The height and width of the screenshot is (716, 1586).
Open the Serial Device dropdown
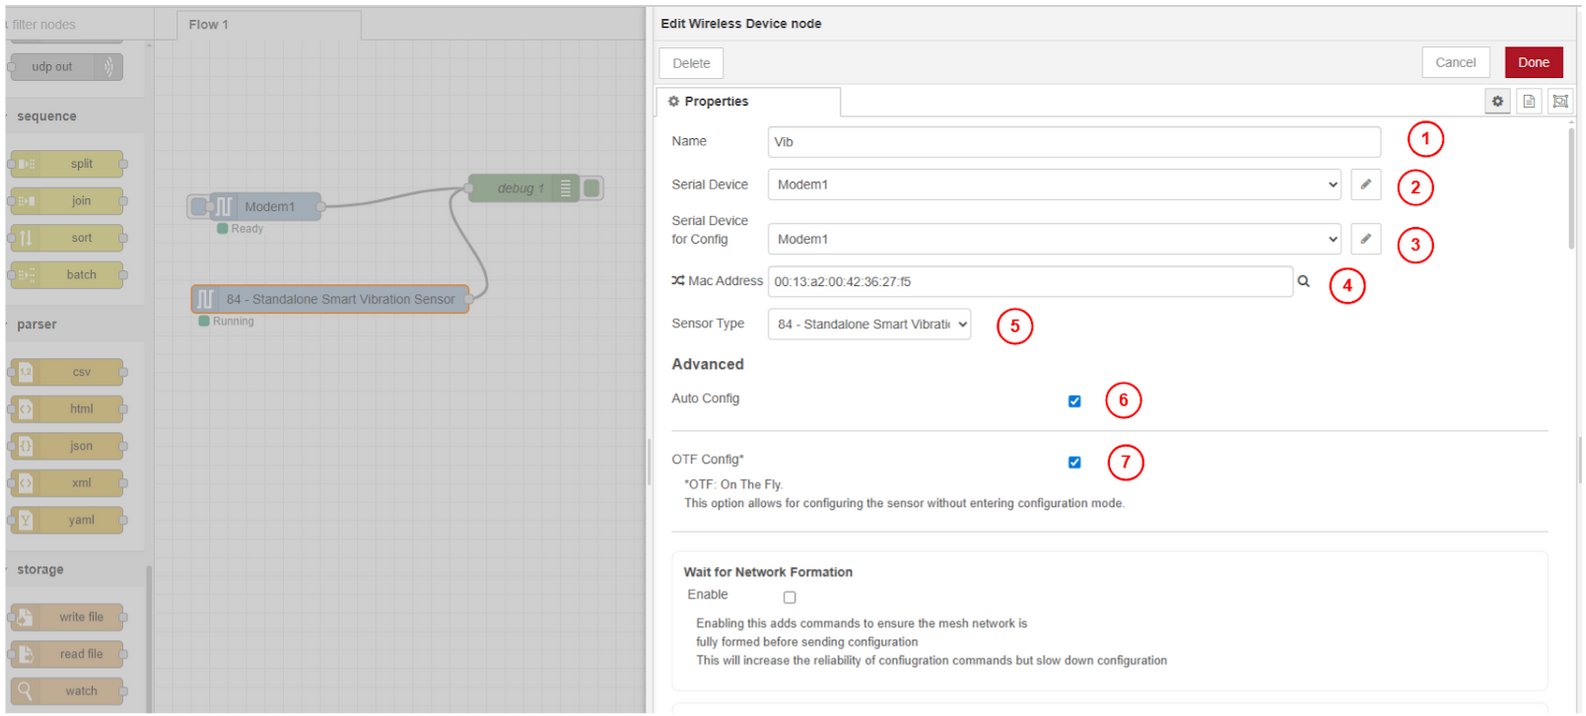(x=1054, y=185)
